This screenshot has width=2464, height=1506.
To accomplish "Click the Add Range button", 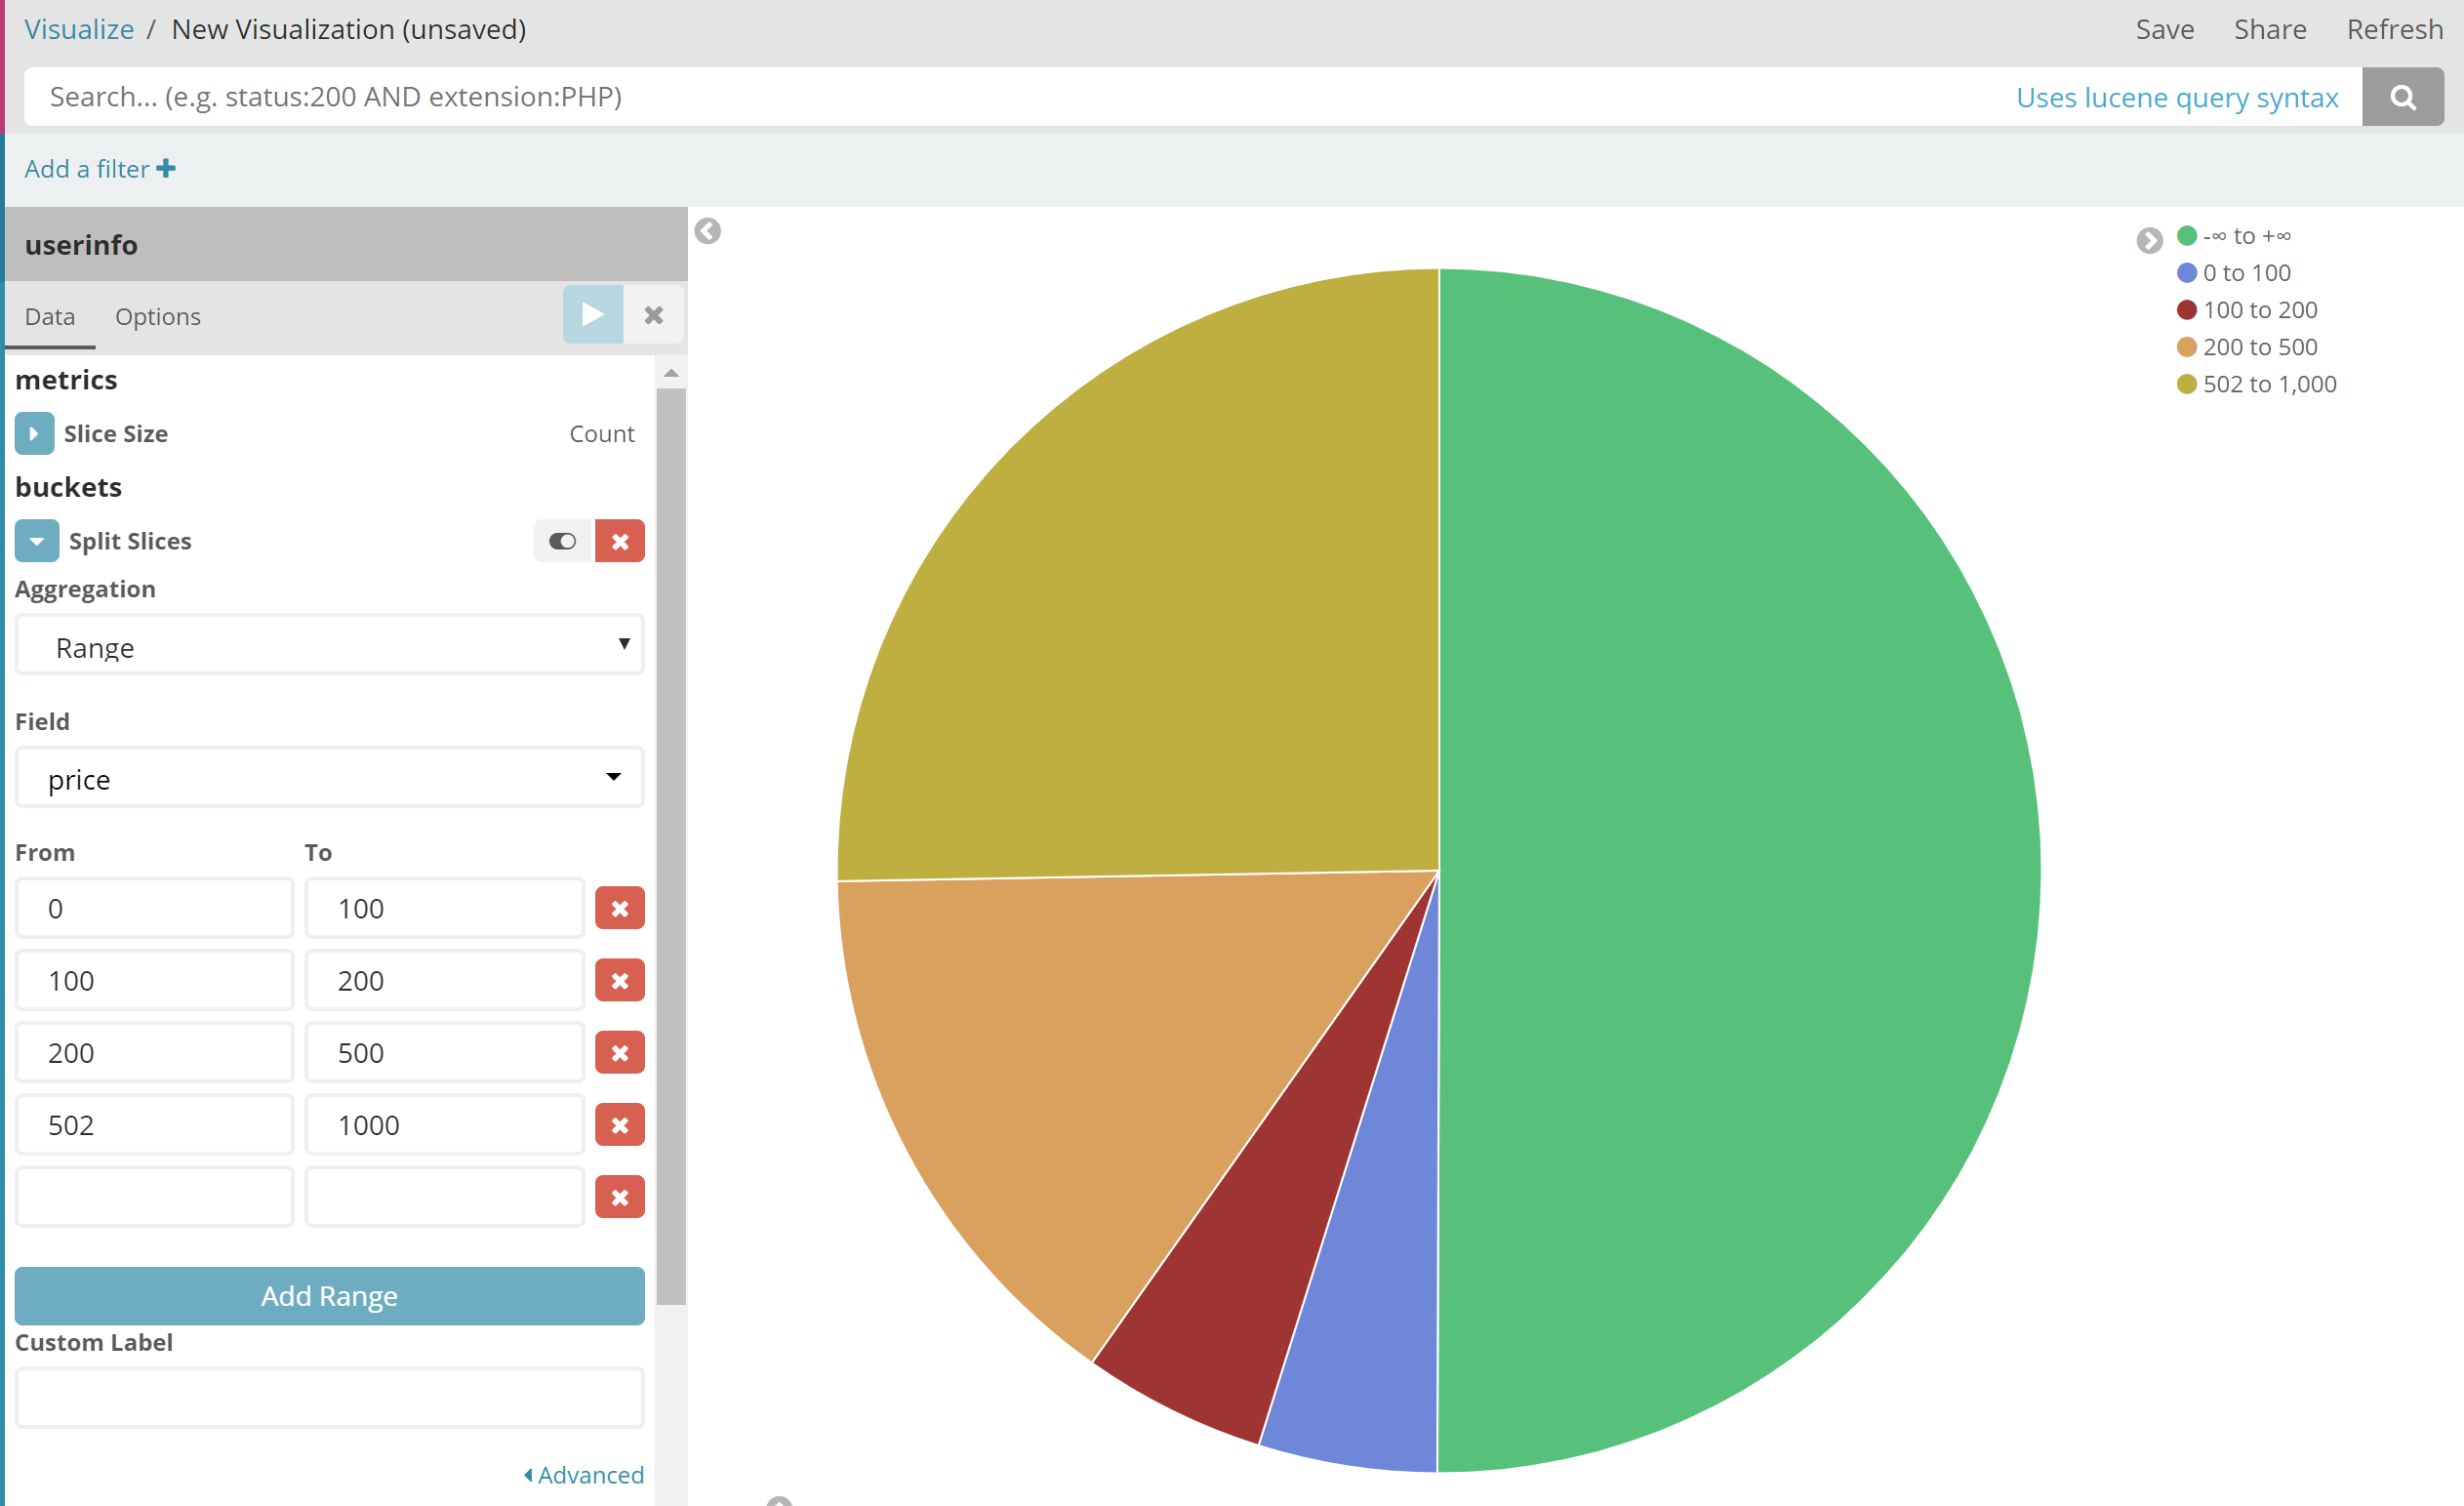I will pos(329,1295).
